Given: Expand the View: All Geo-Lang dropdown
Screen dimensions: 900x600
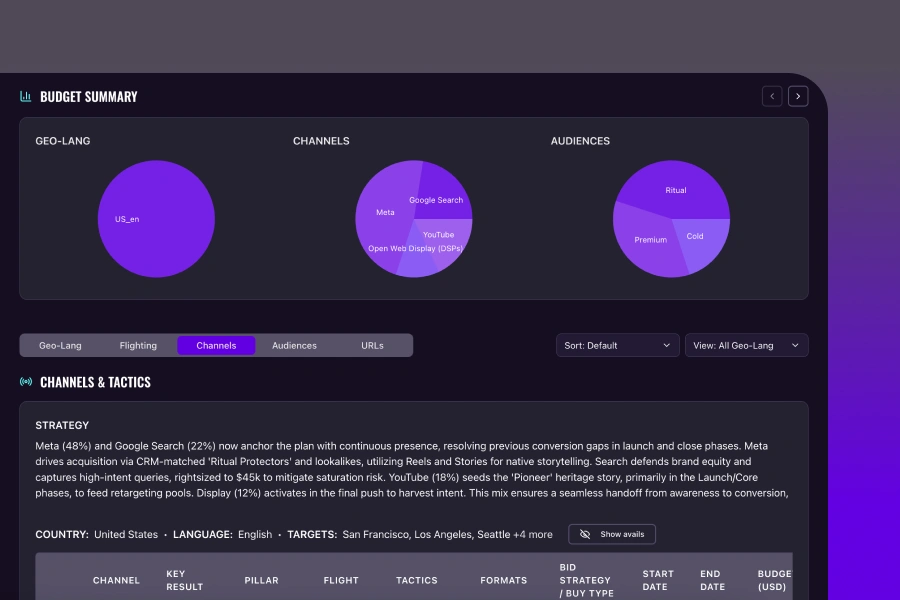Looking at the screenshot, I should (x=746, y=345).
